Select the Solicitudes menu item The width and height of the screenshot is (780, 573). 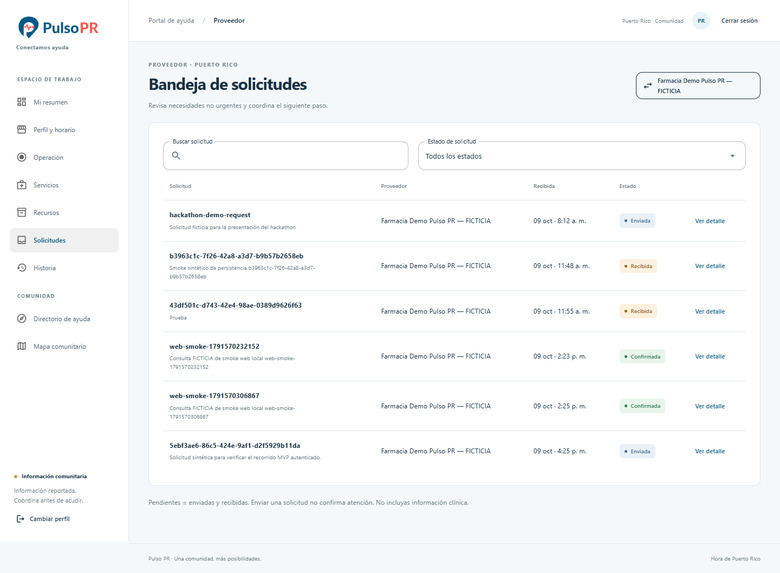pyautogui.click(x=64, y=240)
